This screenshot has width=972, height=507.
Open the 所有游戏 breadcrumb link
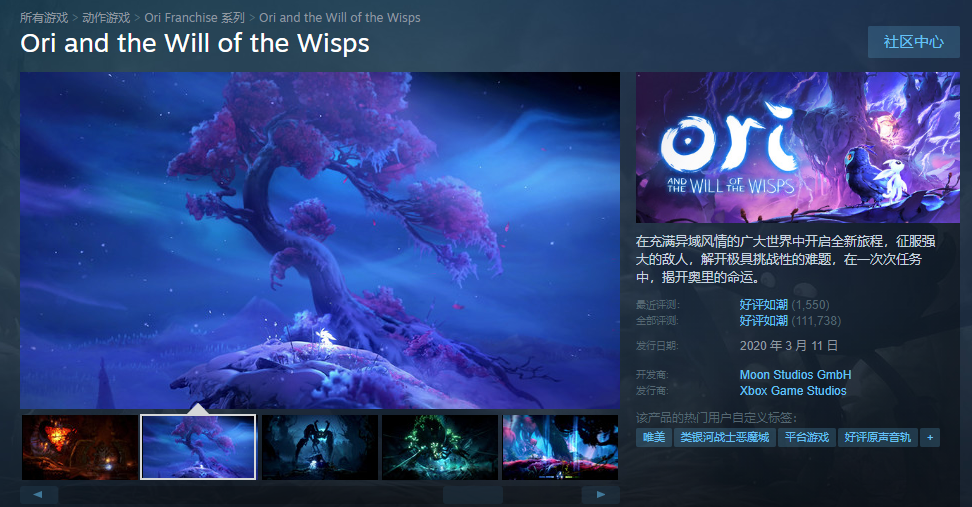[44, 17]
